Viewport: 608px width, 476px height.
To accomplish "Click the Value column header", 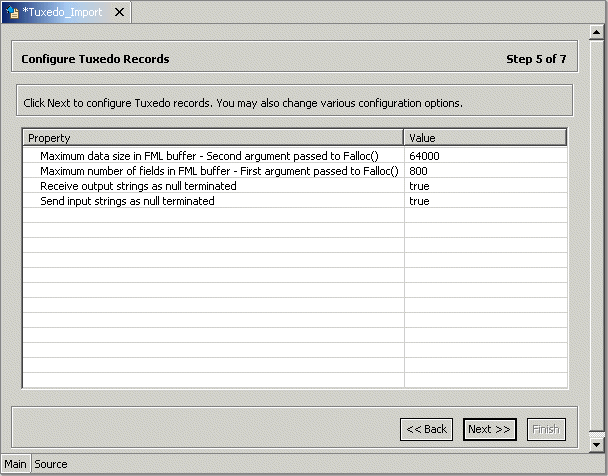I will click(485, 138).
